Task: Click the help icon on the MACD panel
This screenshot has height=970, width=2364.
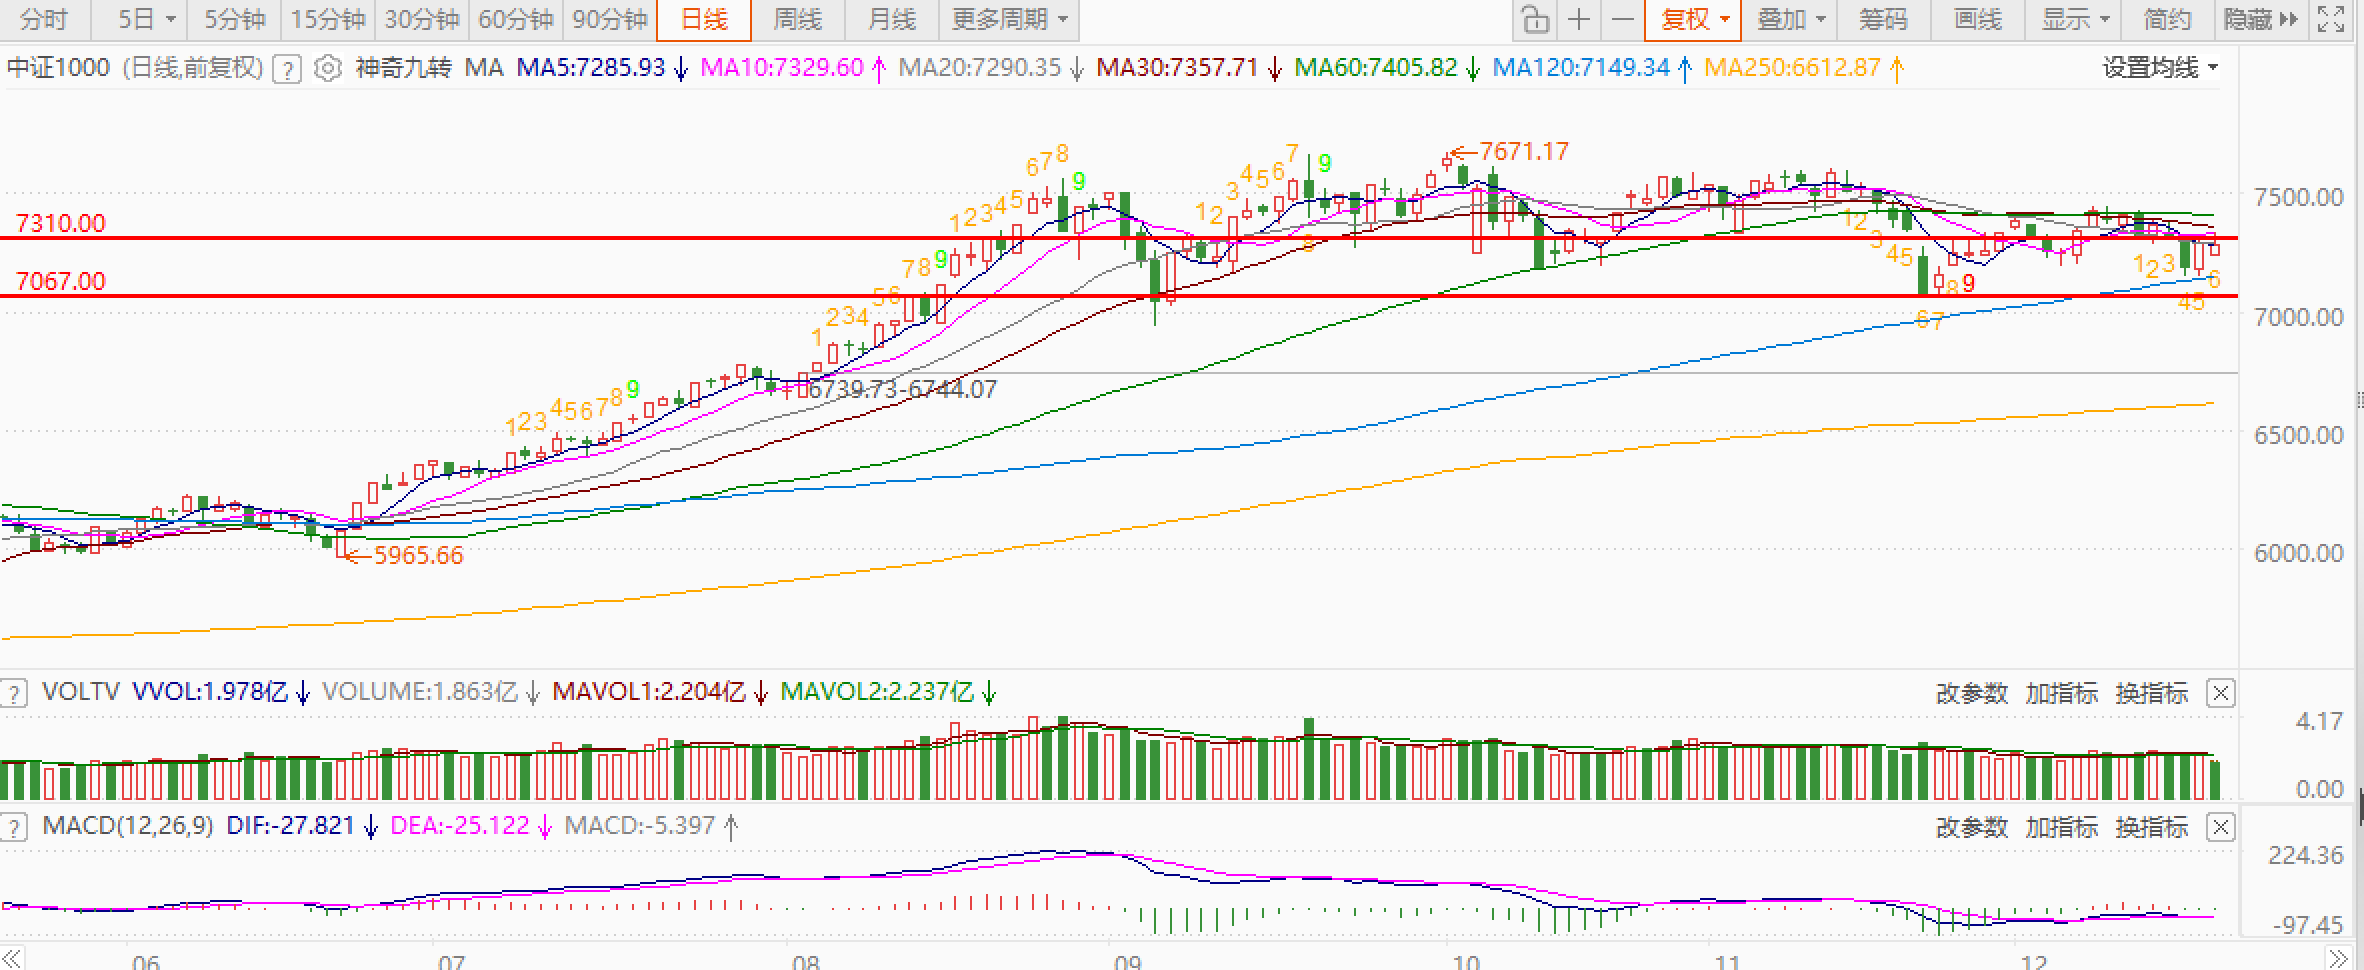Action: [14, 827]
